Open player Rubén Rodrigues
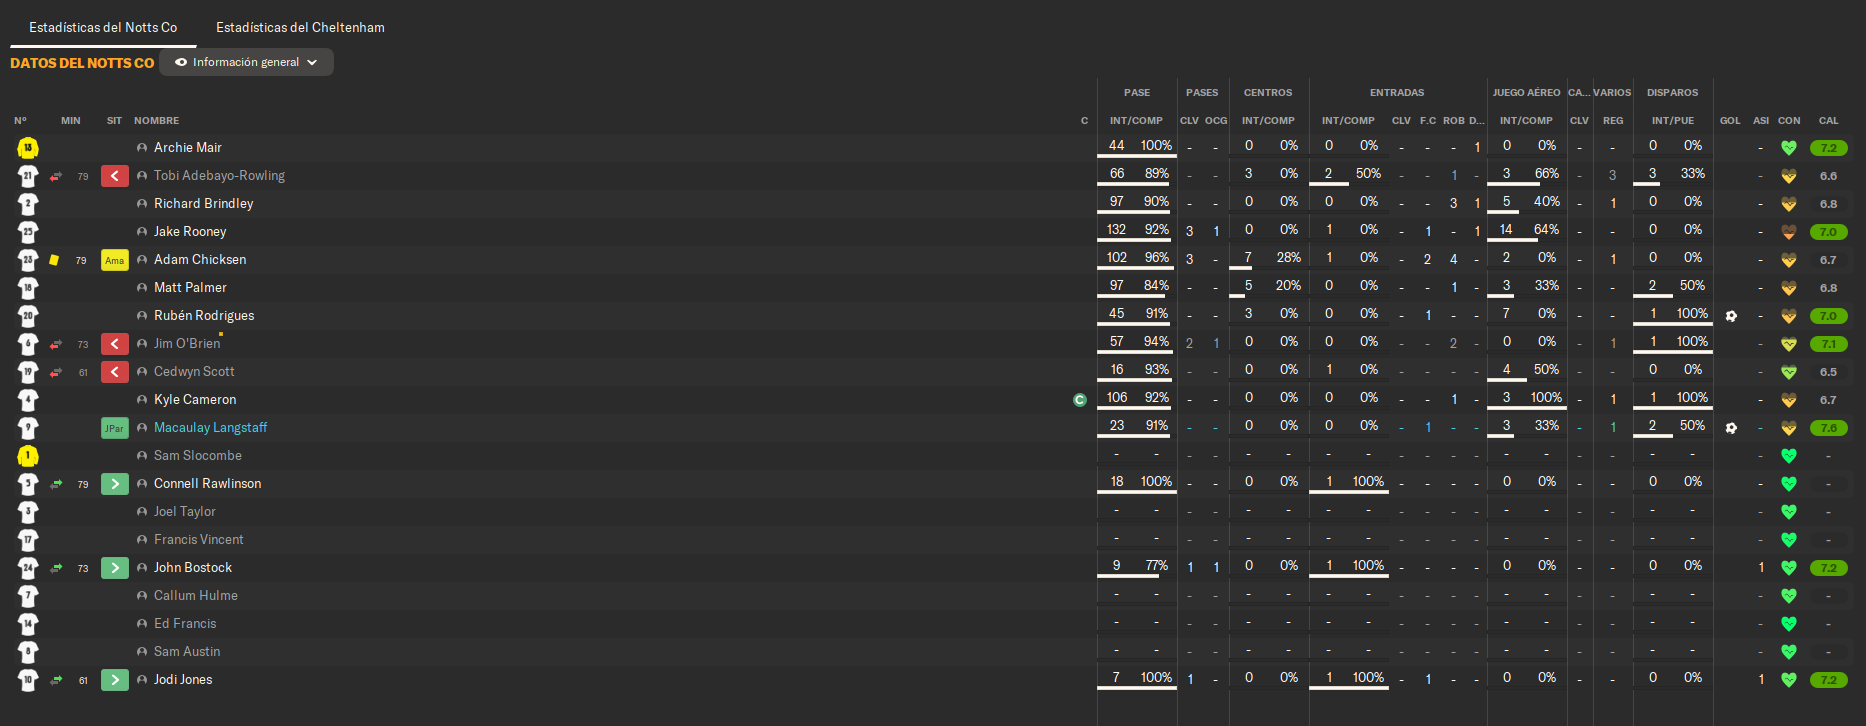 coord(204,316)
